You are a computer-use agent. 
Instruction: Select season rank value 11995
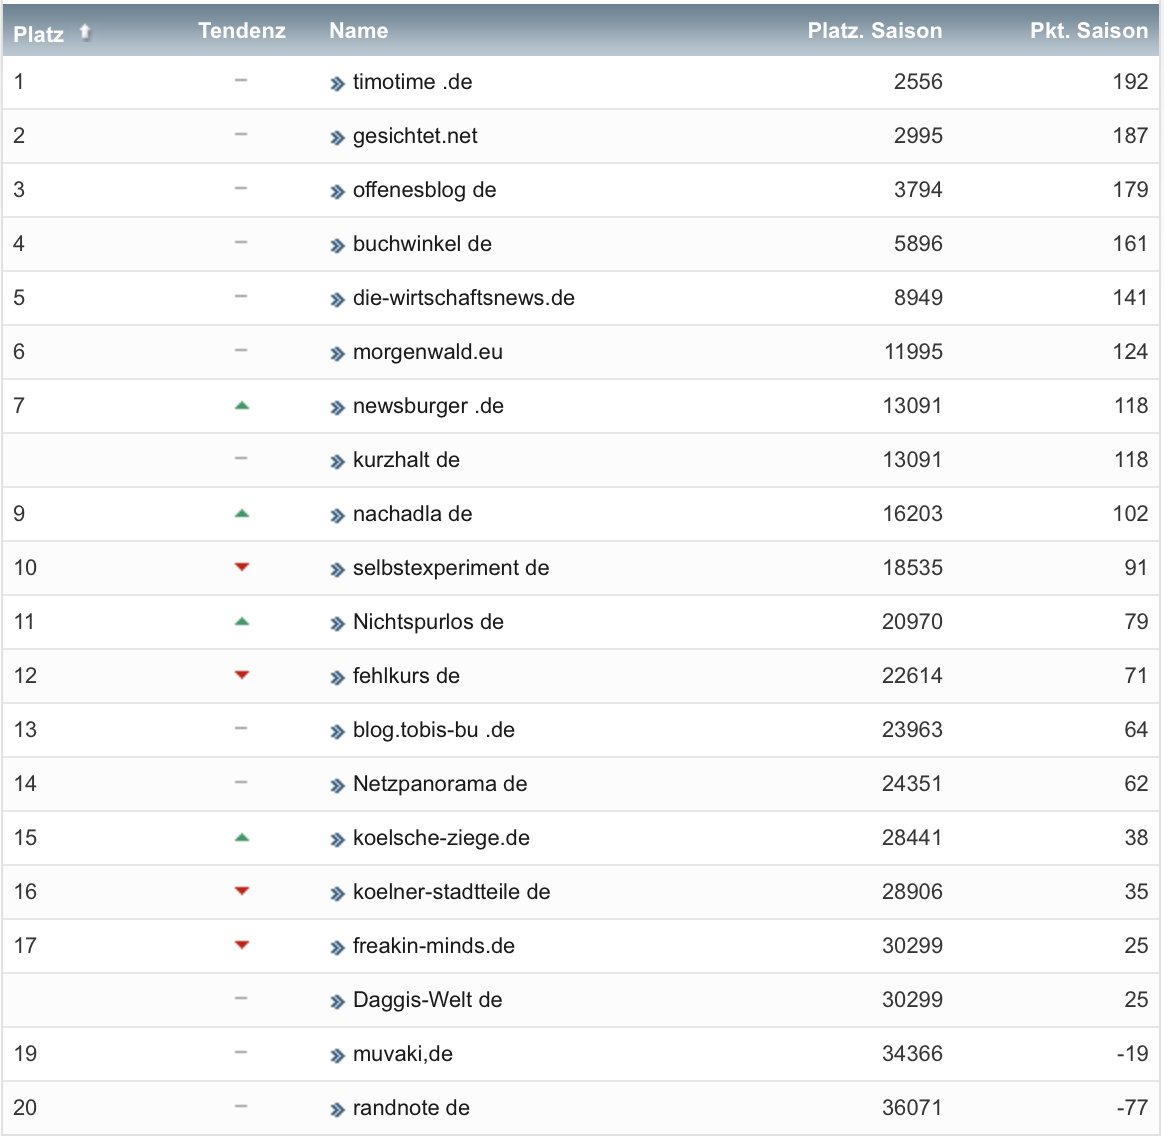pyautogui.click(x=913, y=352)
